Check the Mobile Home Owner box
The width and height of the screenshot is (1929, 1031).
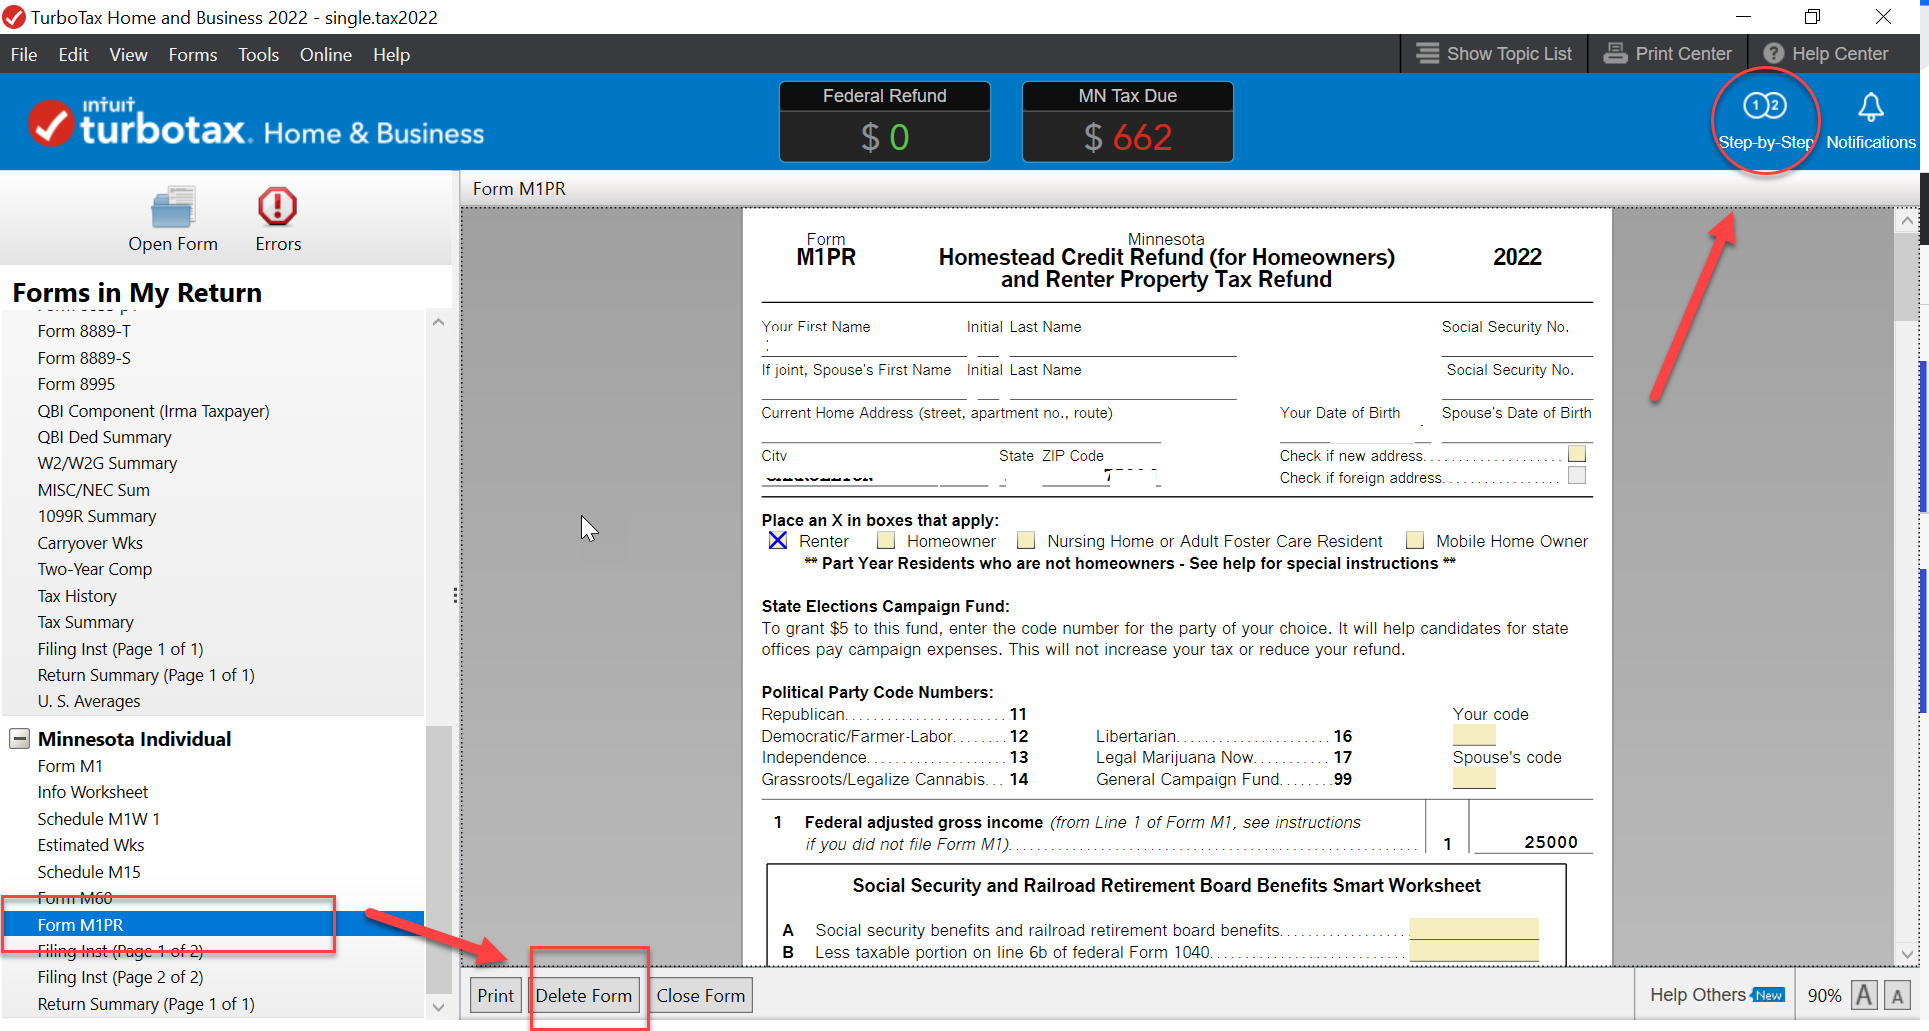(x=1415, y=541)
